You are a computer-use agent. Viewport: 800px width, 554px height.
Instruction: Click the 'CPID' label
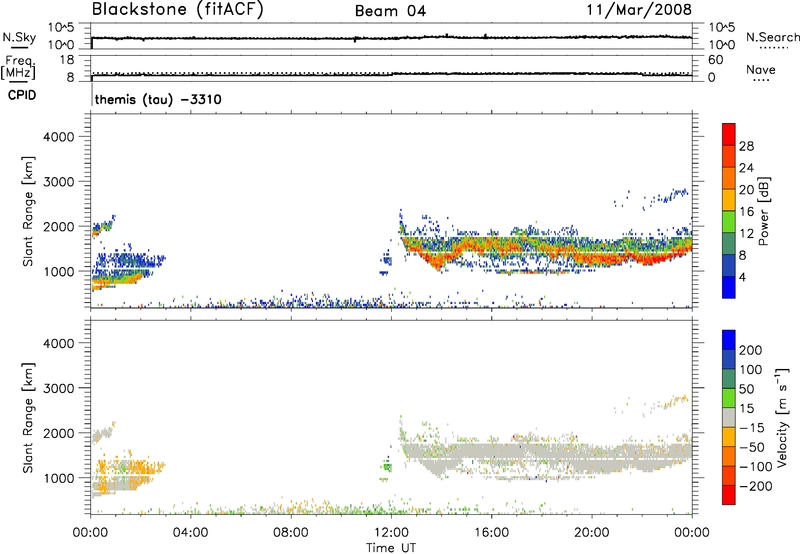pos(22,95)
